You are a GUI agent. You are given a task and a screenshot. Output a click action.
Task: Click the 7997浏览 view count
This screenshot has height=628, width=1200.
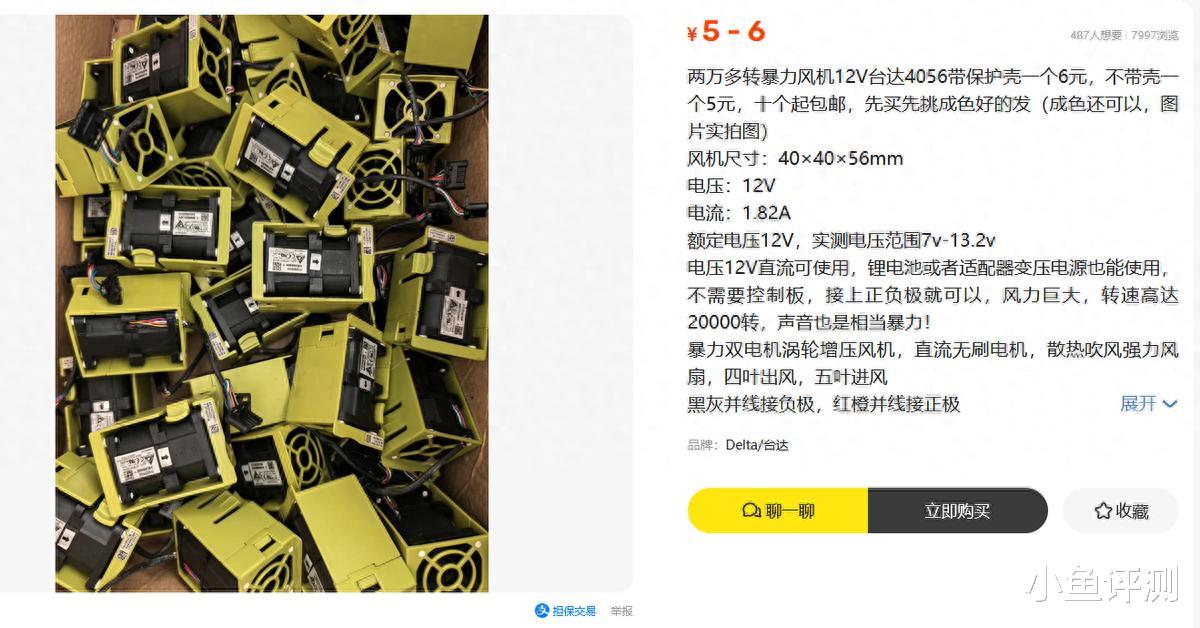tap(1155, 35)
